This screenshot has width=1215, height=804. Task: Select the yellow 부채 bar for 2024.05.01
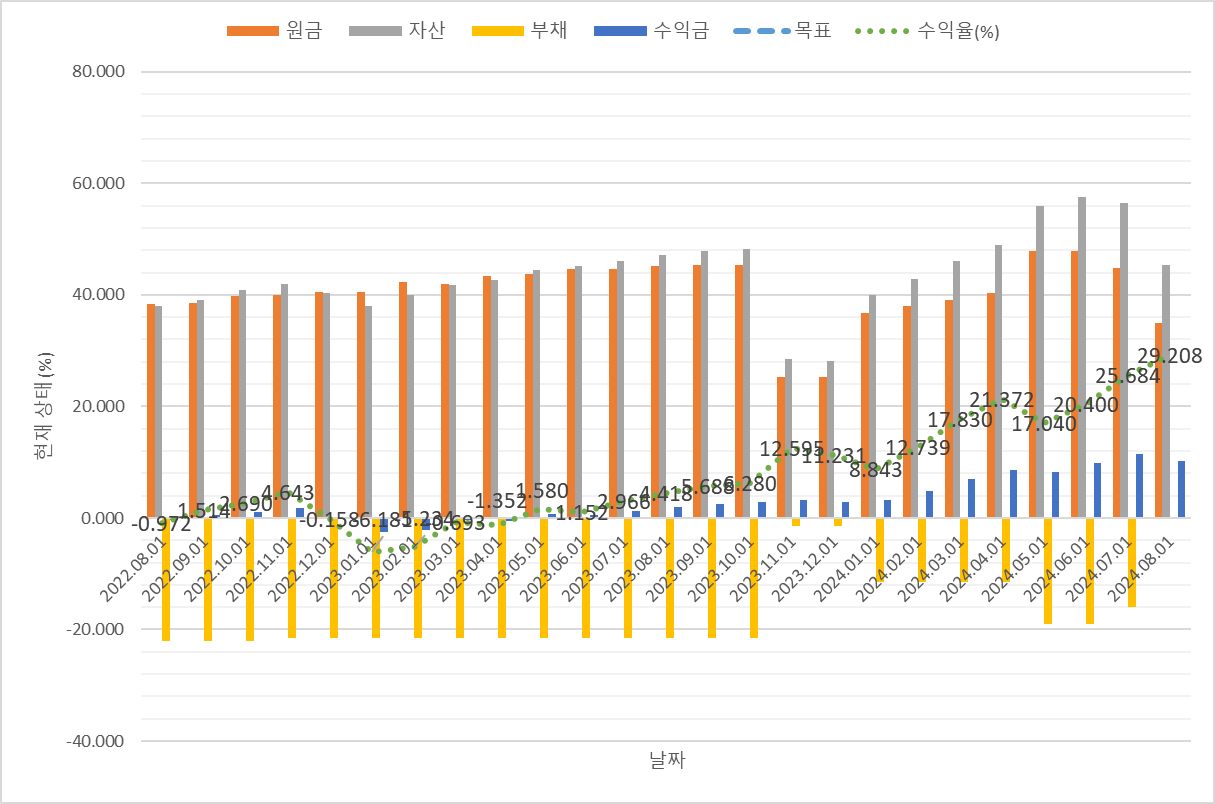tap(1048, 571)
